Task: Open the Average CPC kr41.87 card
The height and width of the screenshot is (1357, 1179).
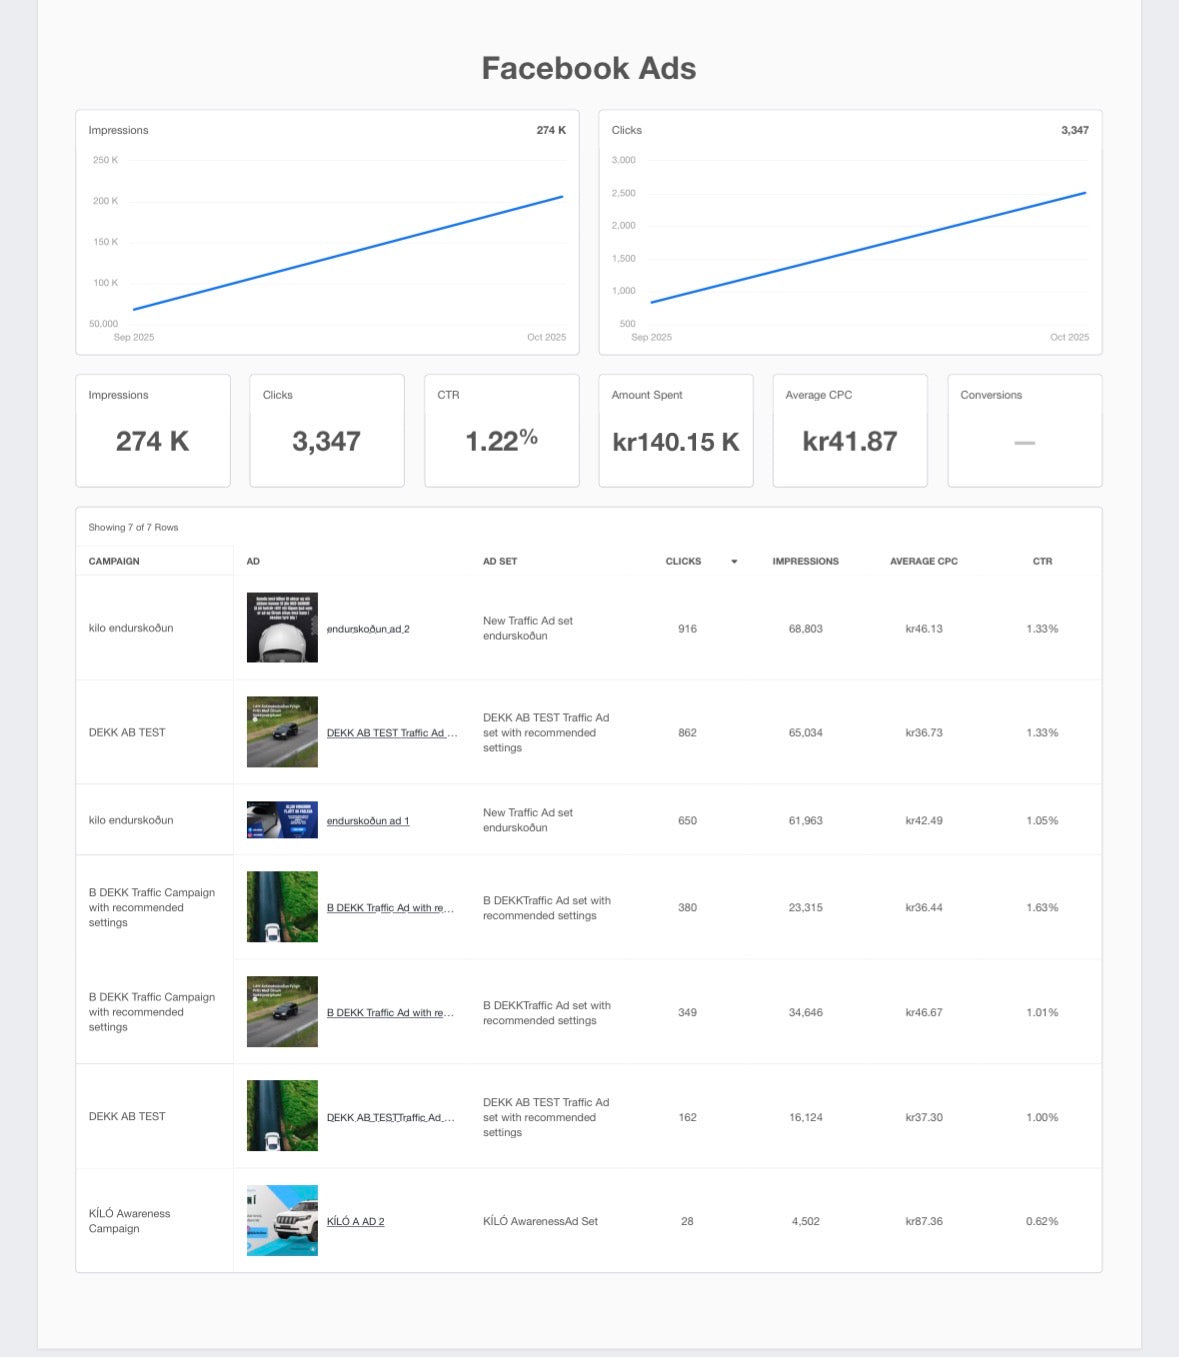Action: [x=850, y=431]
